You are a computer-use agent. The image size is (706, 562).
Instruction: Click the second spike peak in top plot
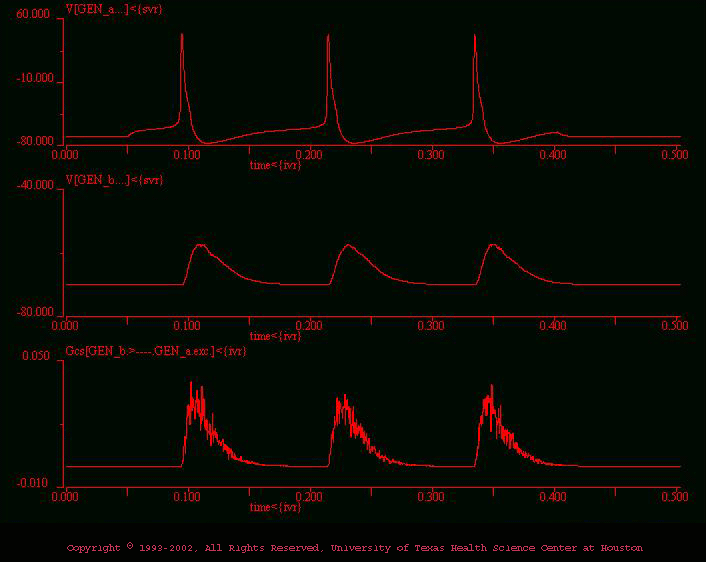[x=328, y=36]
